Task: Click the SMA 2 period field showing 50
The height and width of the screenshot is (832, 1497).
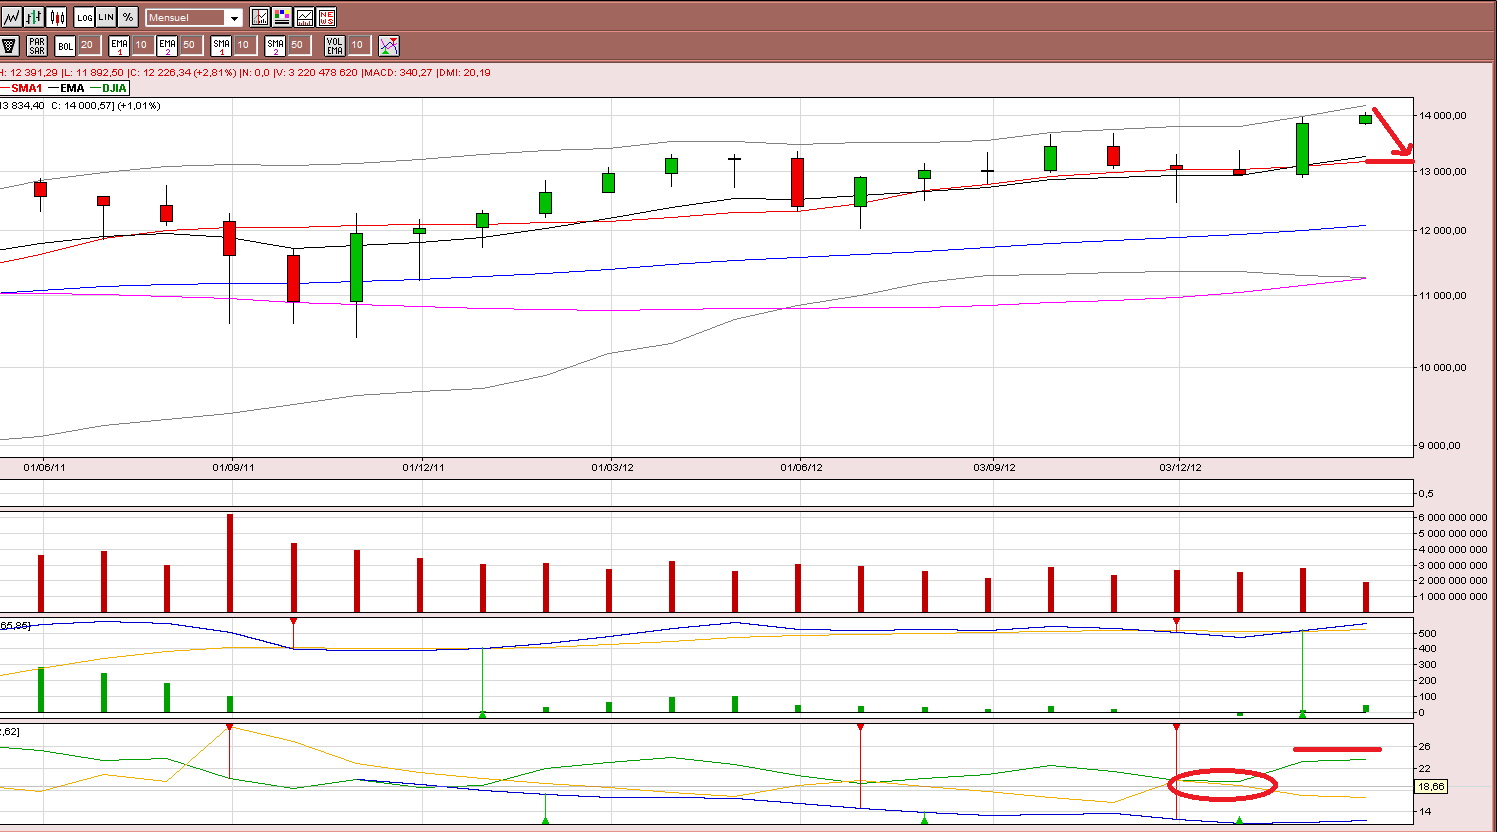Action: point(298,45)
